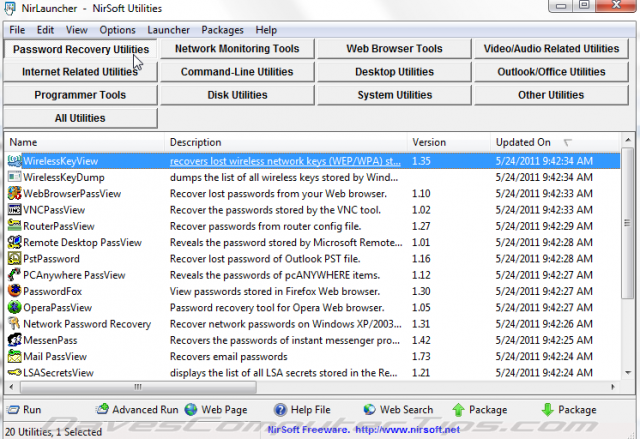Open the Packages menu
The width and height of the screenshot is (640, 439).
pyautogui.click(x=222, y=30)
